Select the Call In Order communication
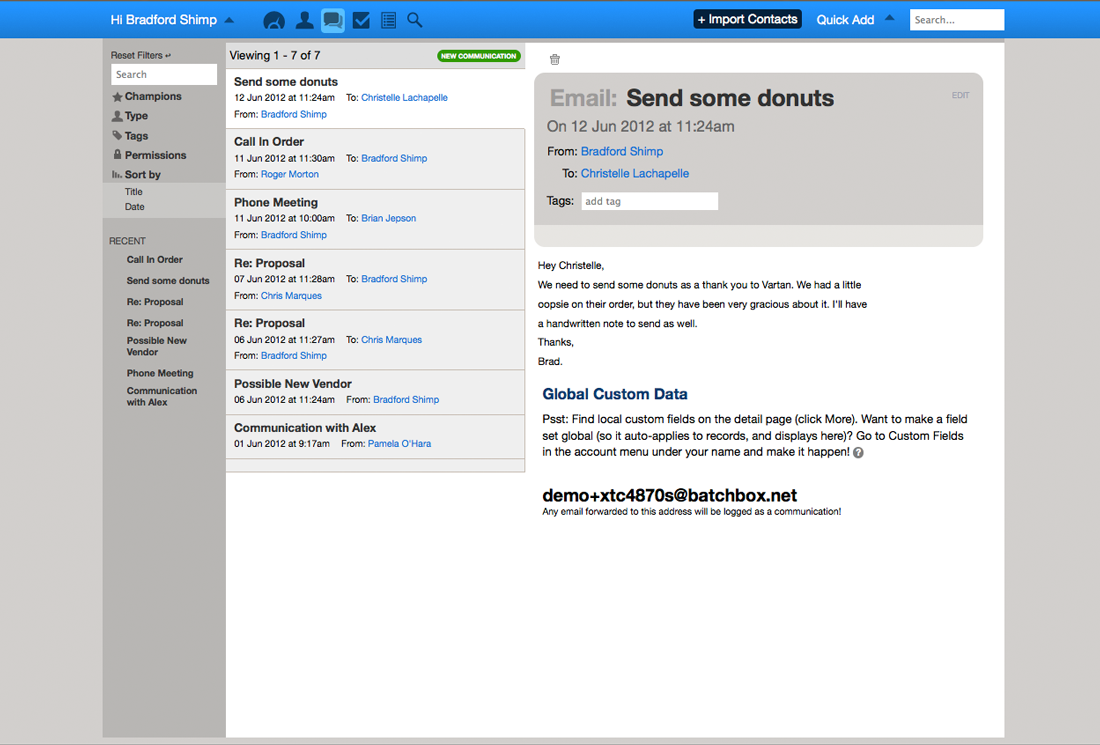Screen dimensions: 1100x745 point(375,159)
